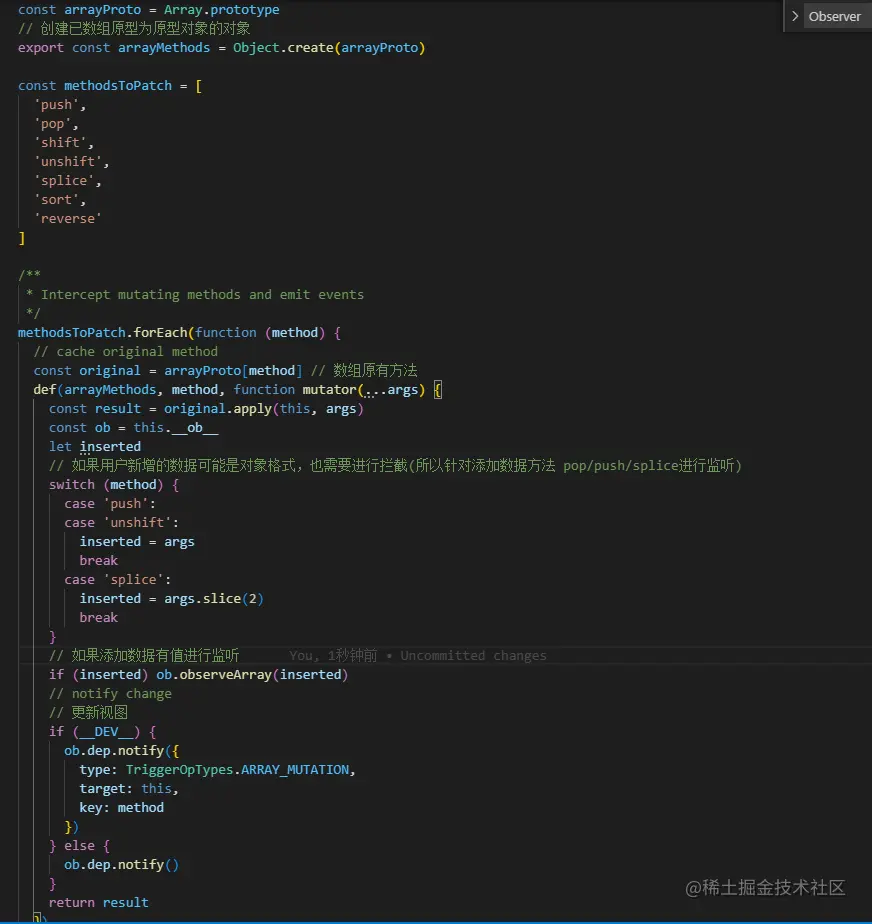Click the highlighted opening brace after mutator args
The width and height of the screenshot is (872, 924).
pos(438,390)
